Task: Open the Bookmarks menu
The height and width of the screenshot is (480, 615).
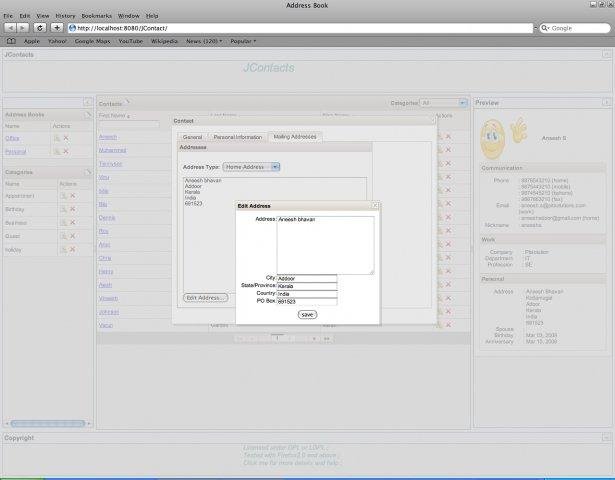Action: click(96, 16)
